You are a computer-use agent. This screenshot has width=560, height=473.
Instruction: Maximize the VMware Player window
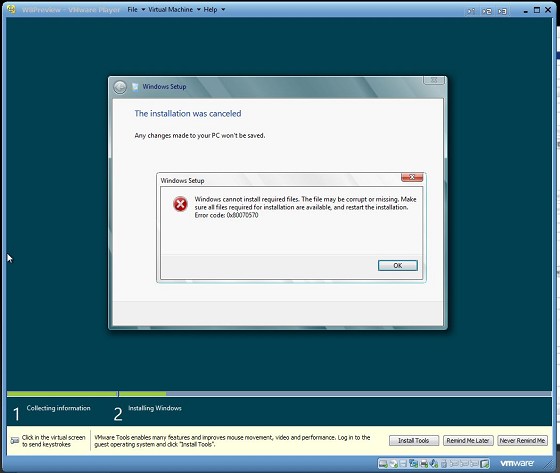pos(536,10)
